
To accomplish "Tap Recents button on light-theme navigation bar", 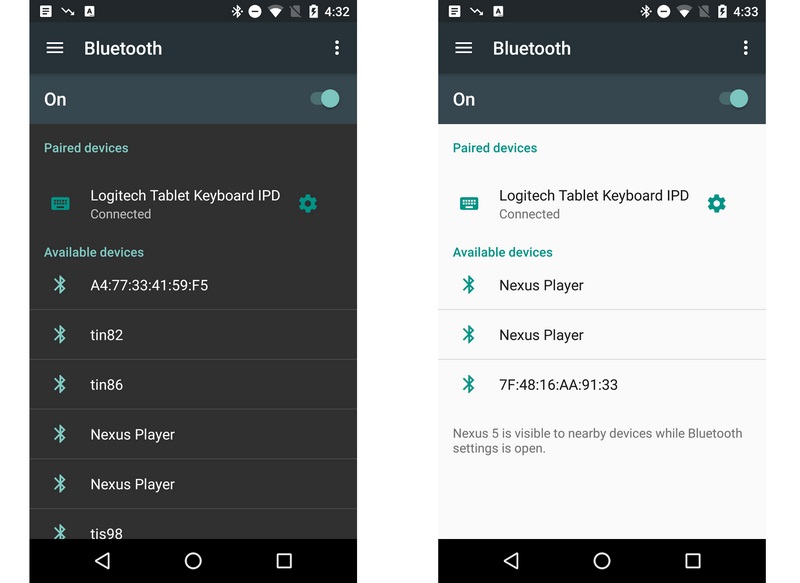I will [x=692, y=561].
